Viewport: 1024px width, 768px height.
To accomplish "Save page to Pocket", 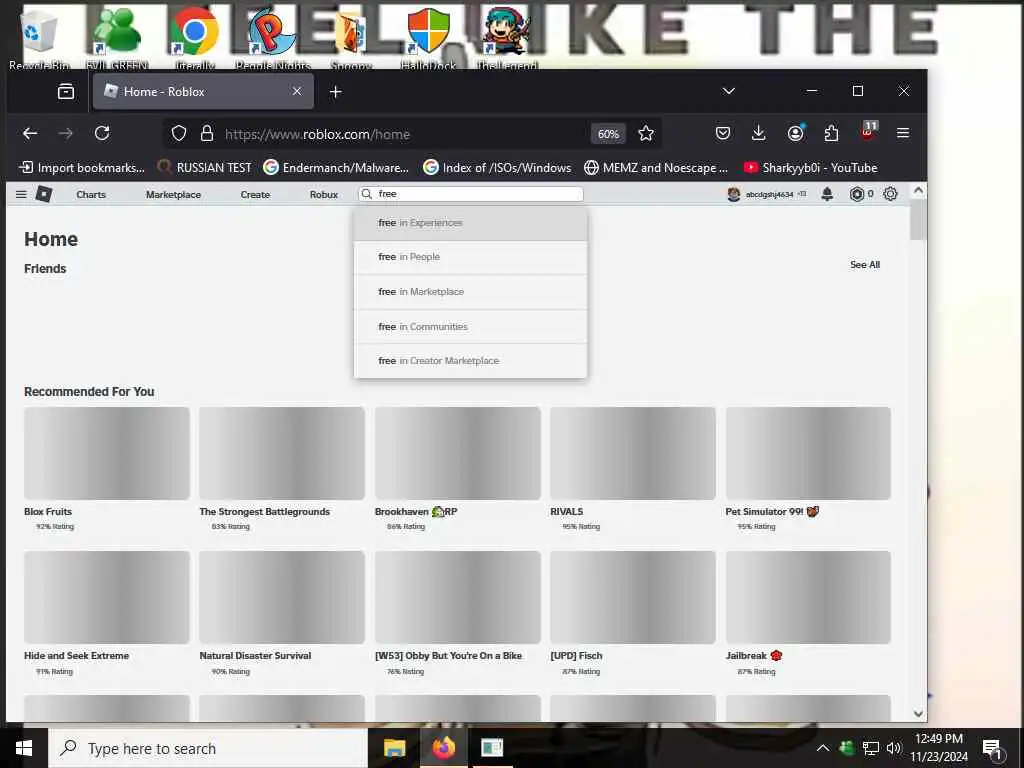I will click(723, 133).
